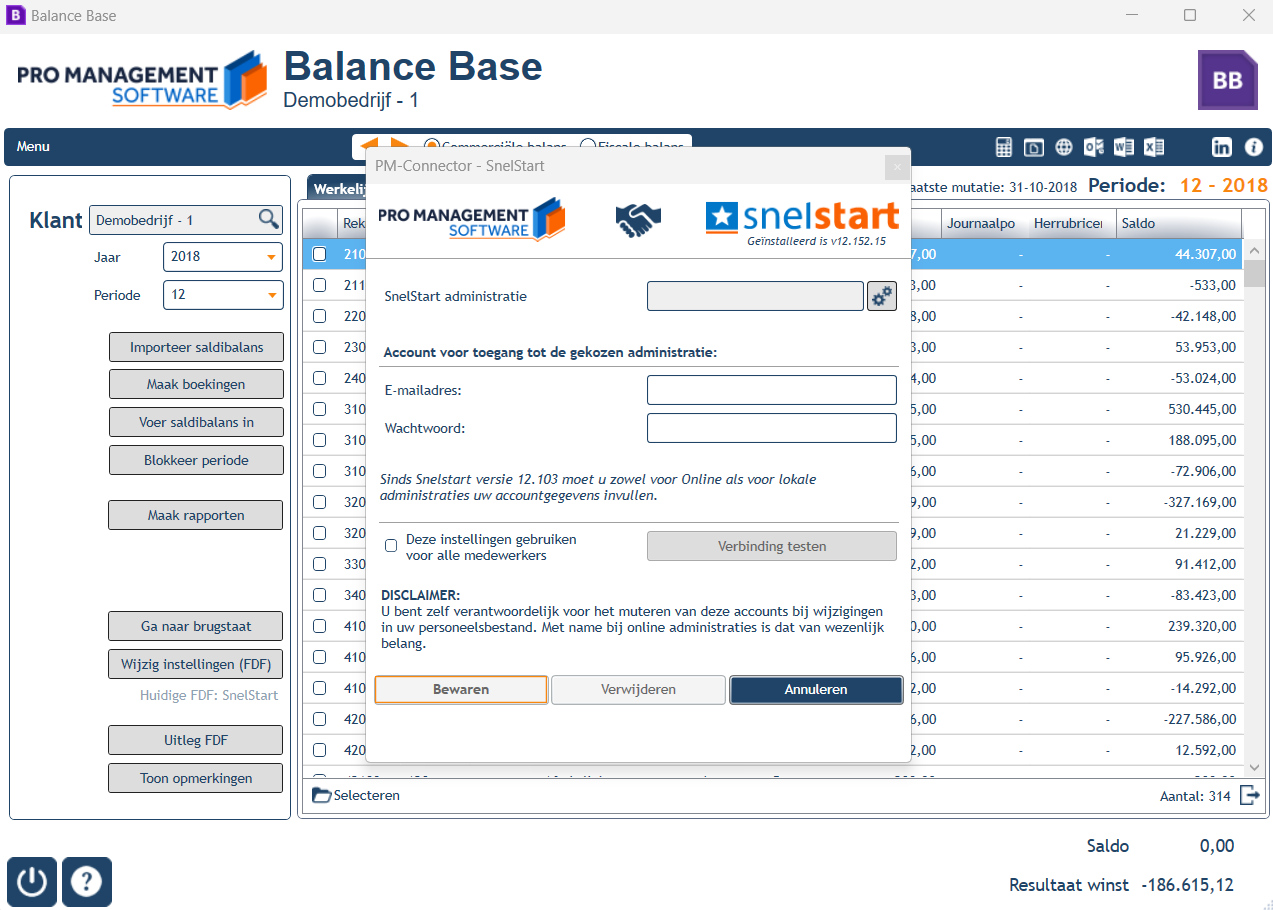Open the calculator icon in toolbar
Viewport: 1273px width, 910px height.
(1004, 147)
